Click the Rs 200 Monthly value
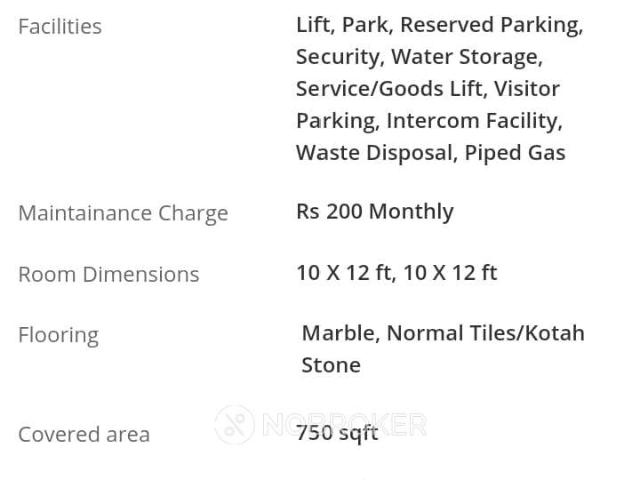Viewport: 640px width, 480px height. pos(375,212)
